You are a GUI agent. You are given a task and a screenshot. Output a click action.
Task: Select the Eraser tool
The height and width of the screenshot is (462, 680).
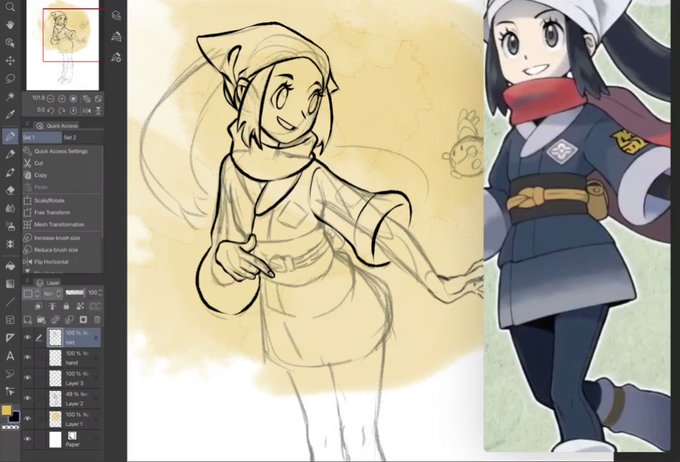pos(10,190)
